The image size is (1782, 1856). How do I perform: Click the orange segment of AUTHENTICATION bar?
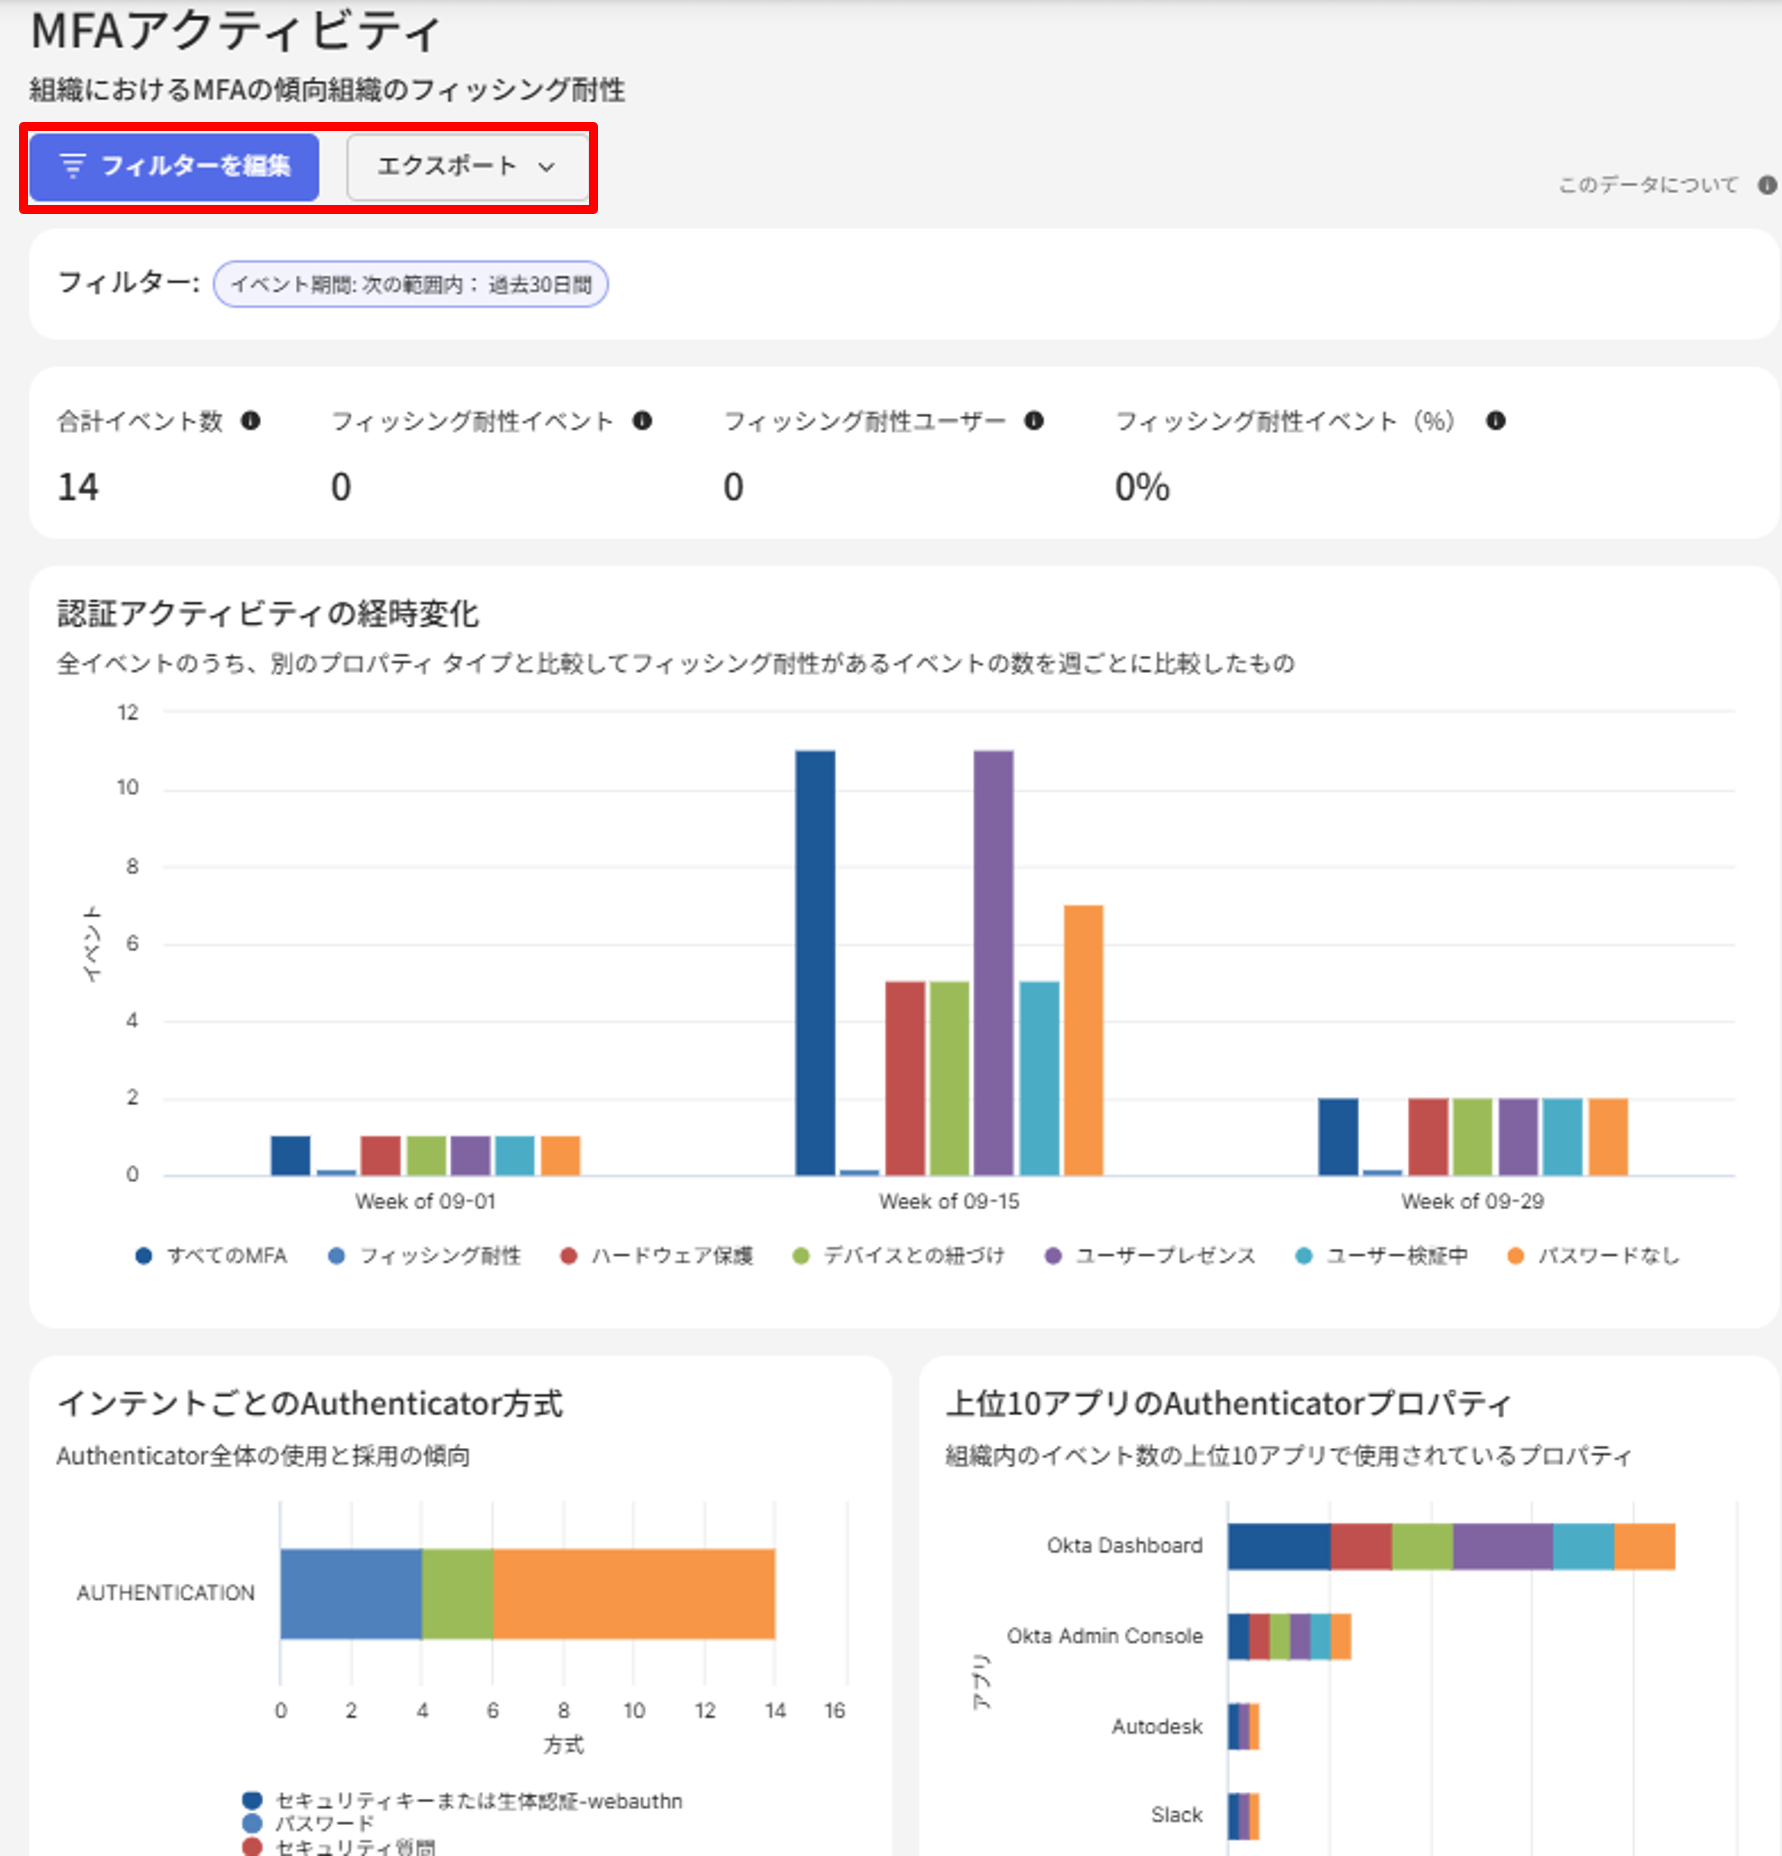[x=633, y=1593]
